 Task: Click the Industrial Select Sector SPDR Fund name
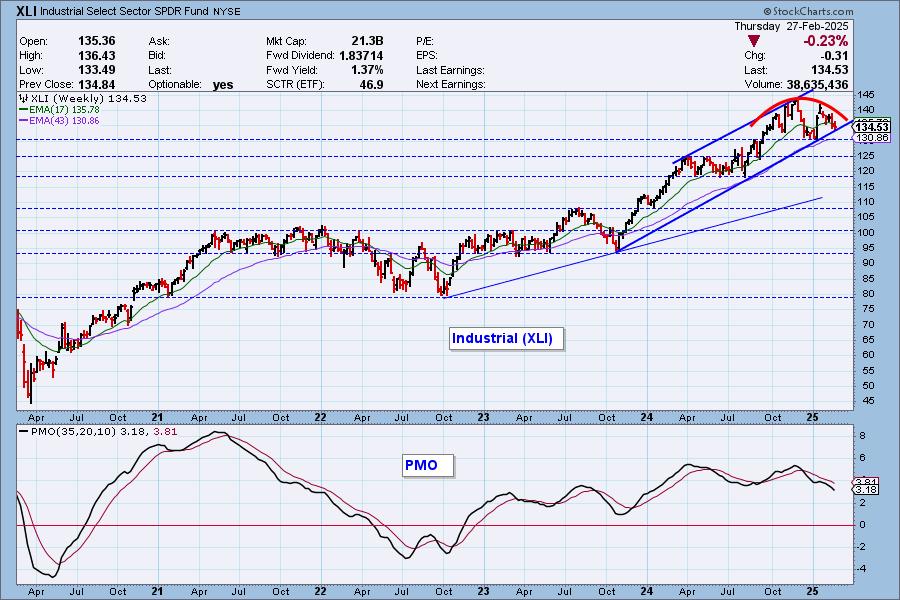point(124,11)
